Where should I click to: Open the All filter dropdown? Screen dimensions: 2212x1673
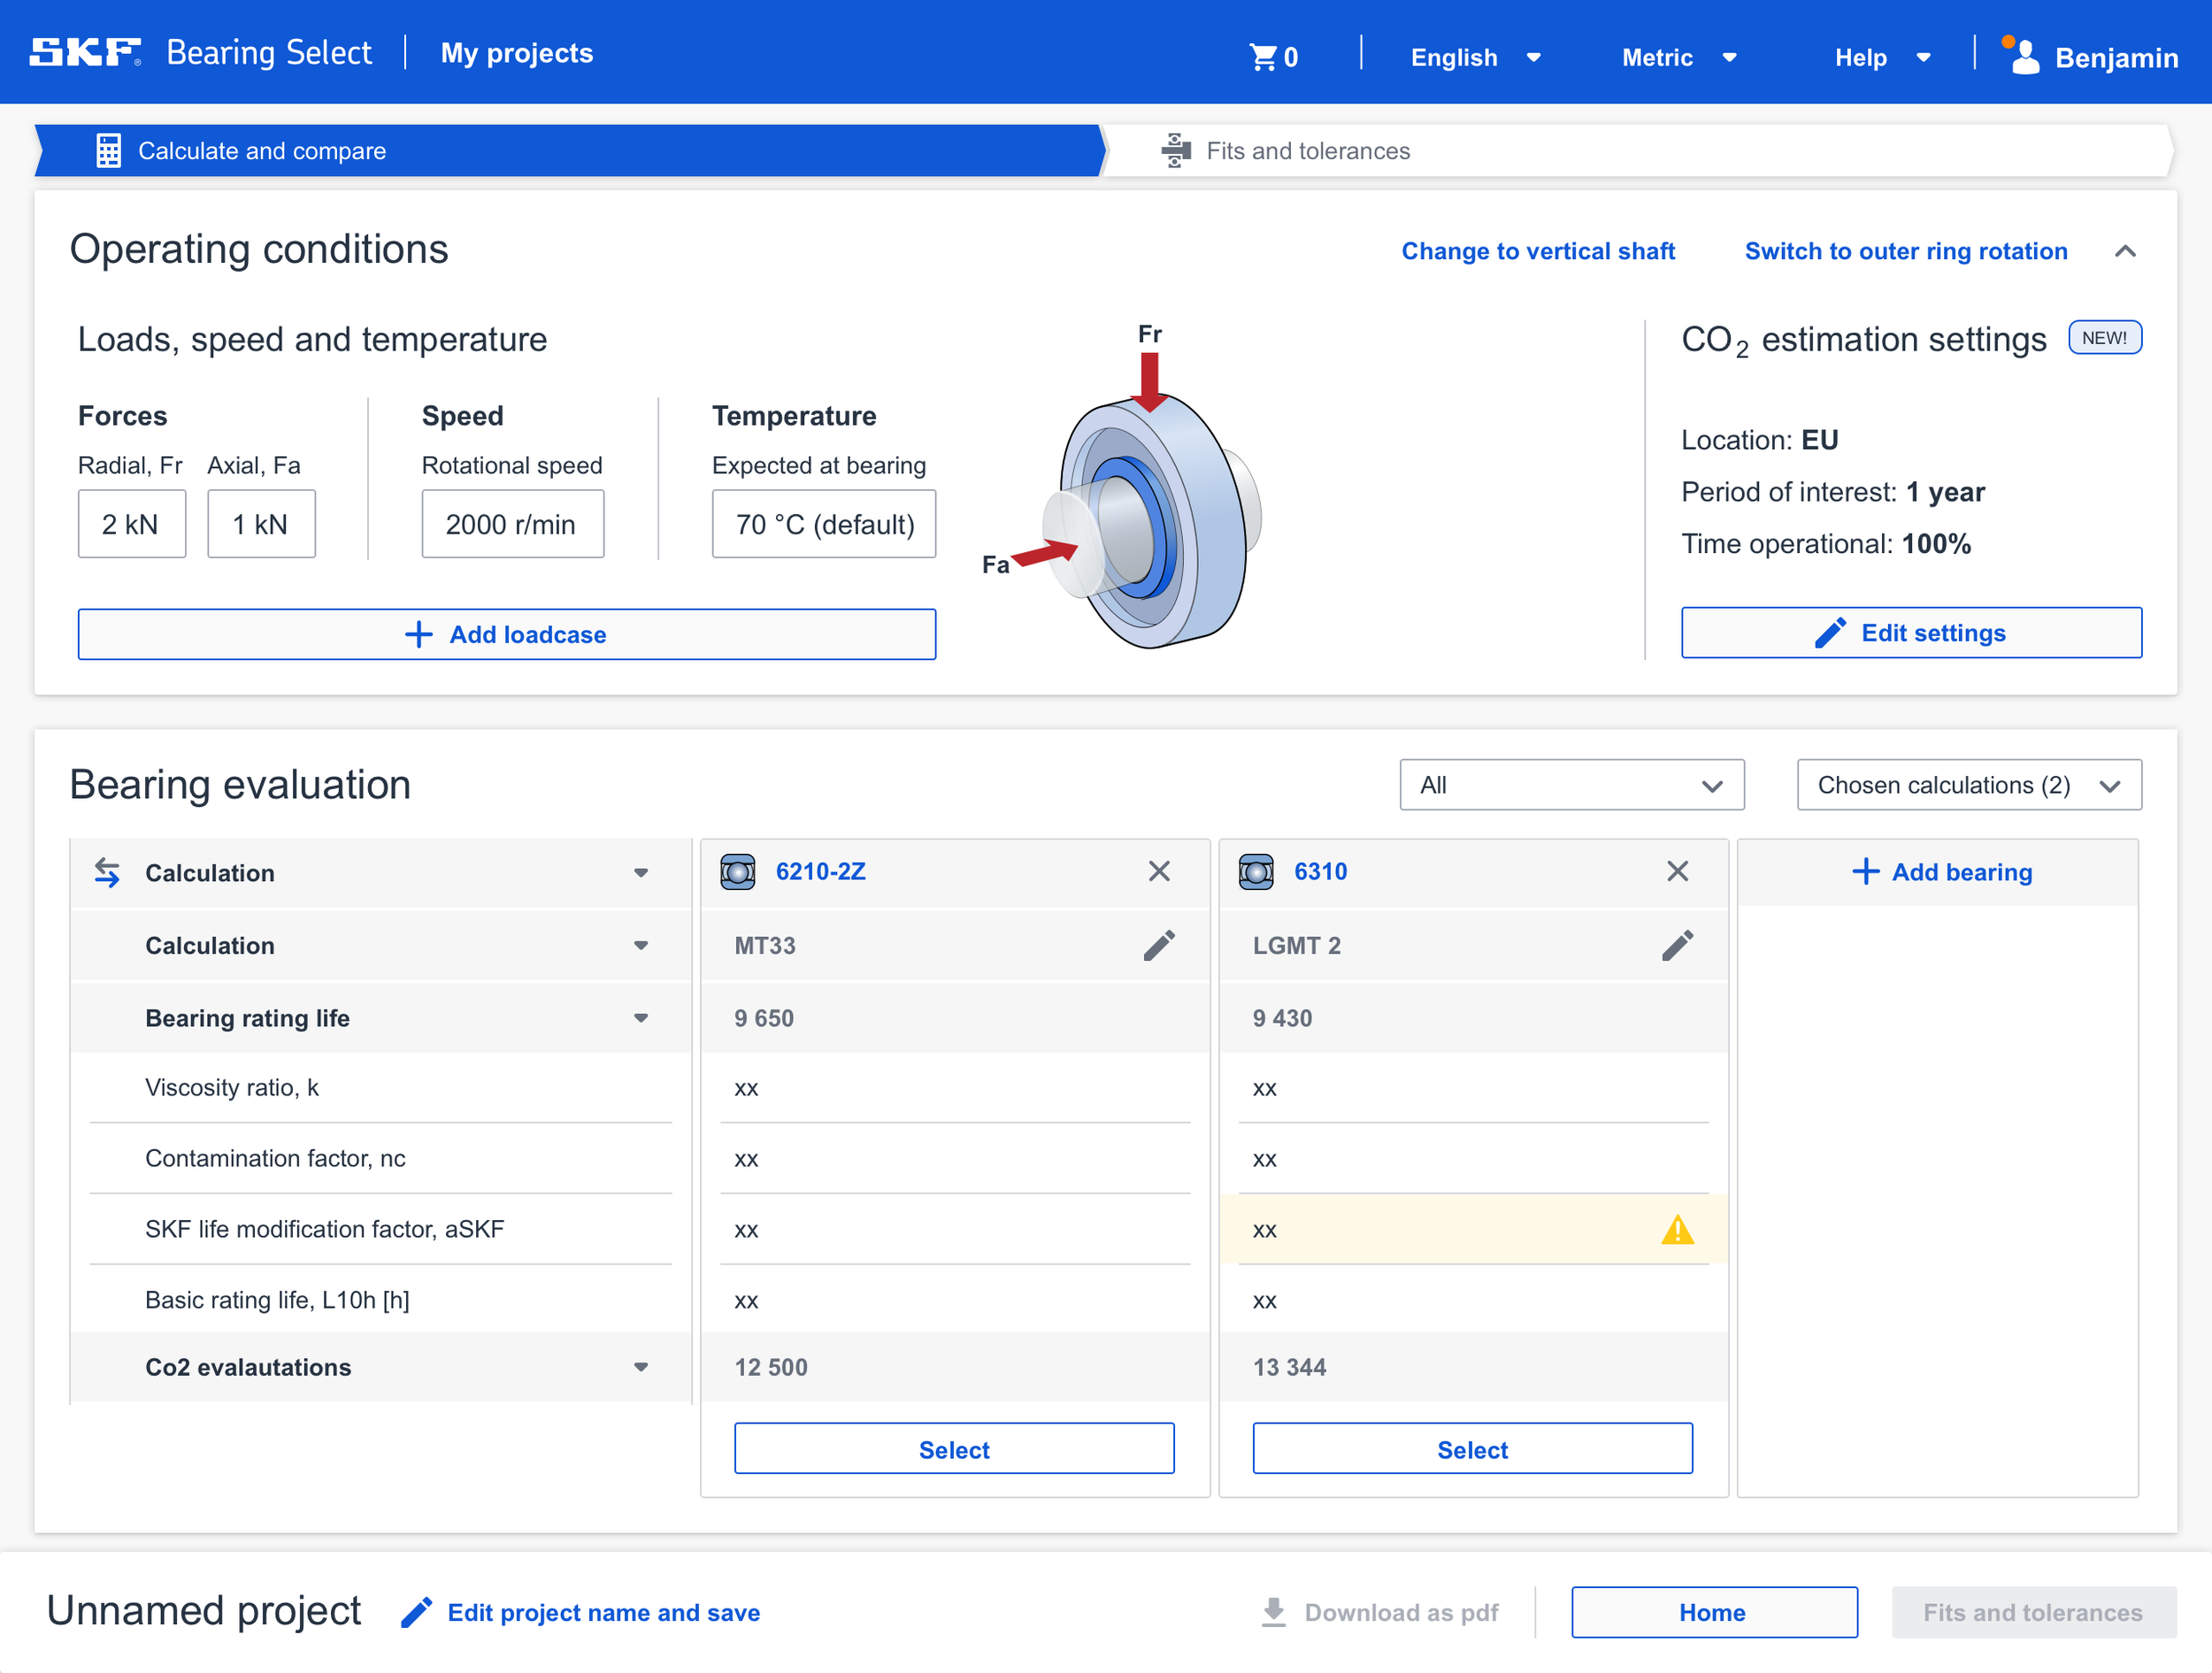[1571, 785]
